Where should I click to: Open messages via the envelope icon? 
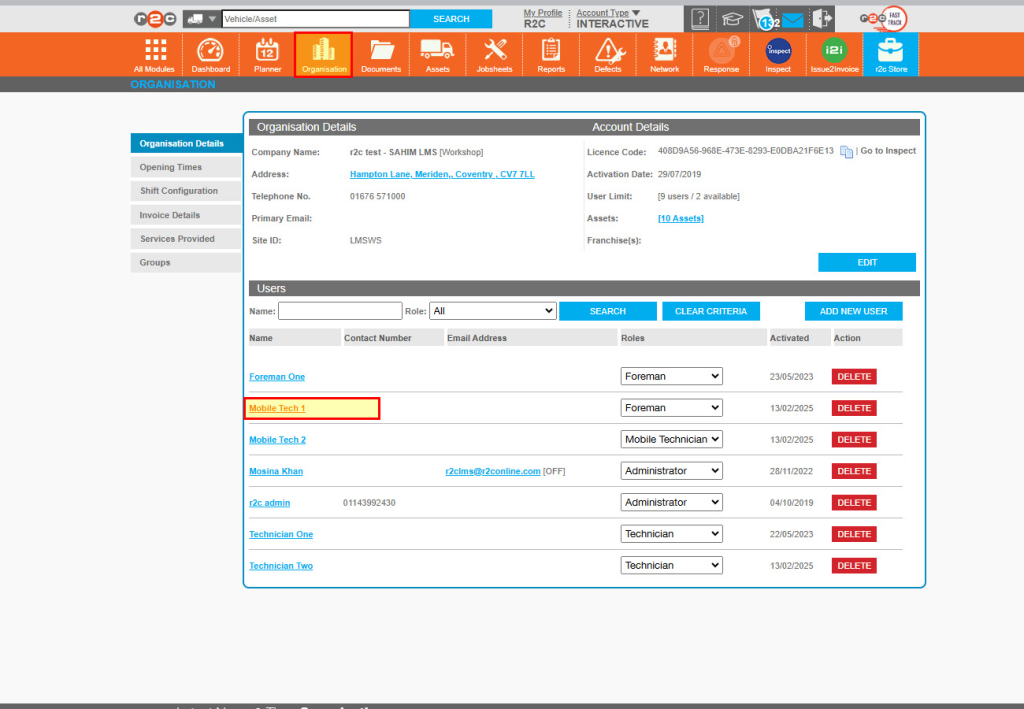click(793, 18)
